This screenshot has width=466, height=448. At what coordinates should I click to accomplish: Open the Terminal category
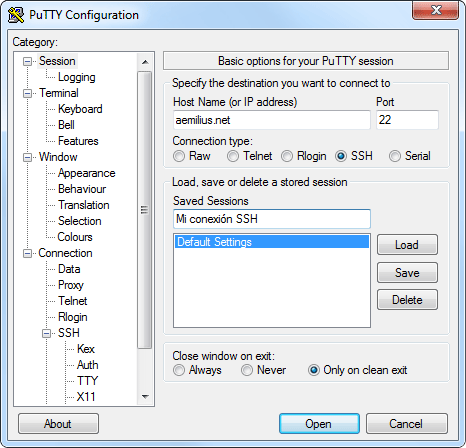pos(59,93)
